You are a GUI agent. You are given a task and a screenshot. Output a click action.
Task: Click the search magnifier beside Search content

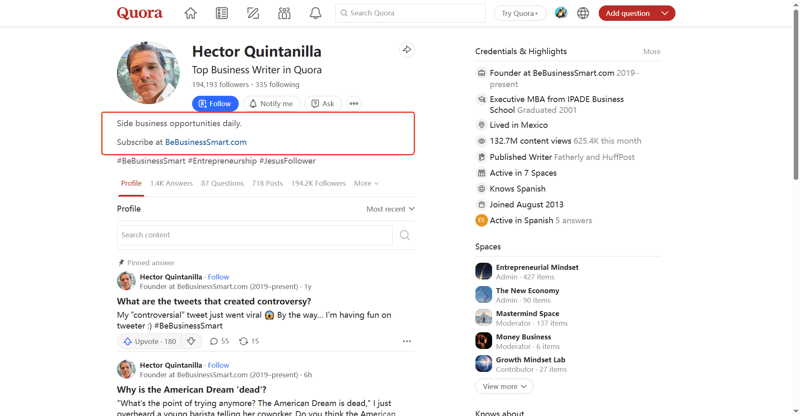pos(405,235)
